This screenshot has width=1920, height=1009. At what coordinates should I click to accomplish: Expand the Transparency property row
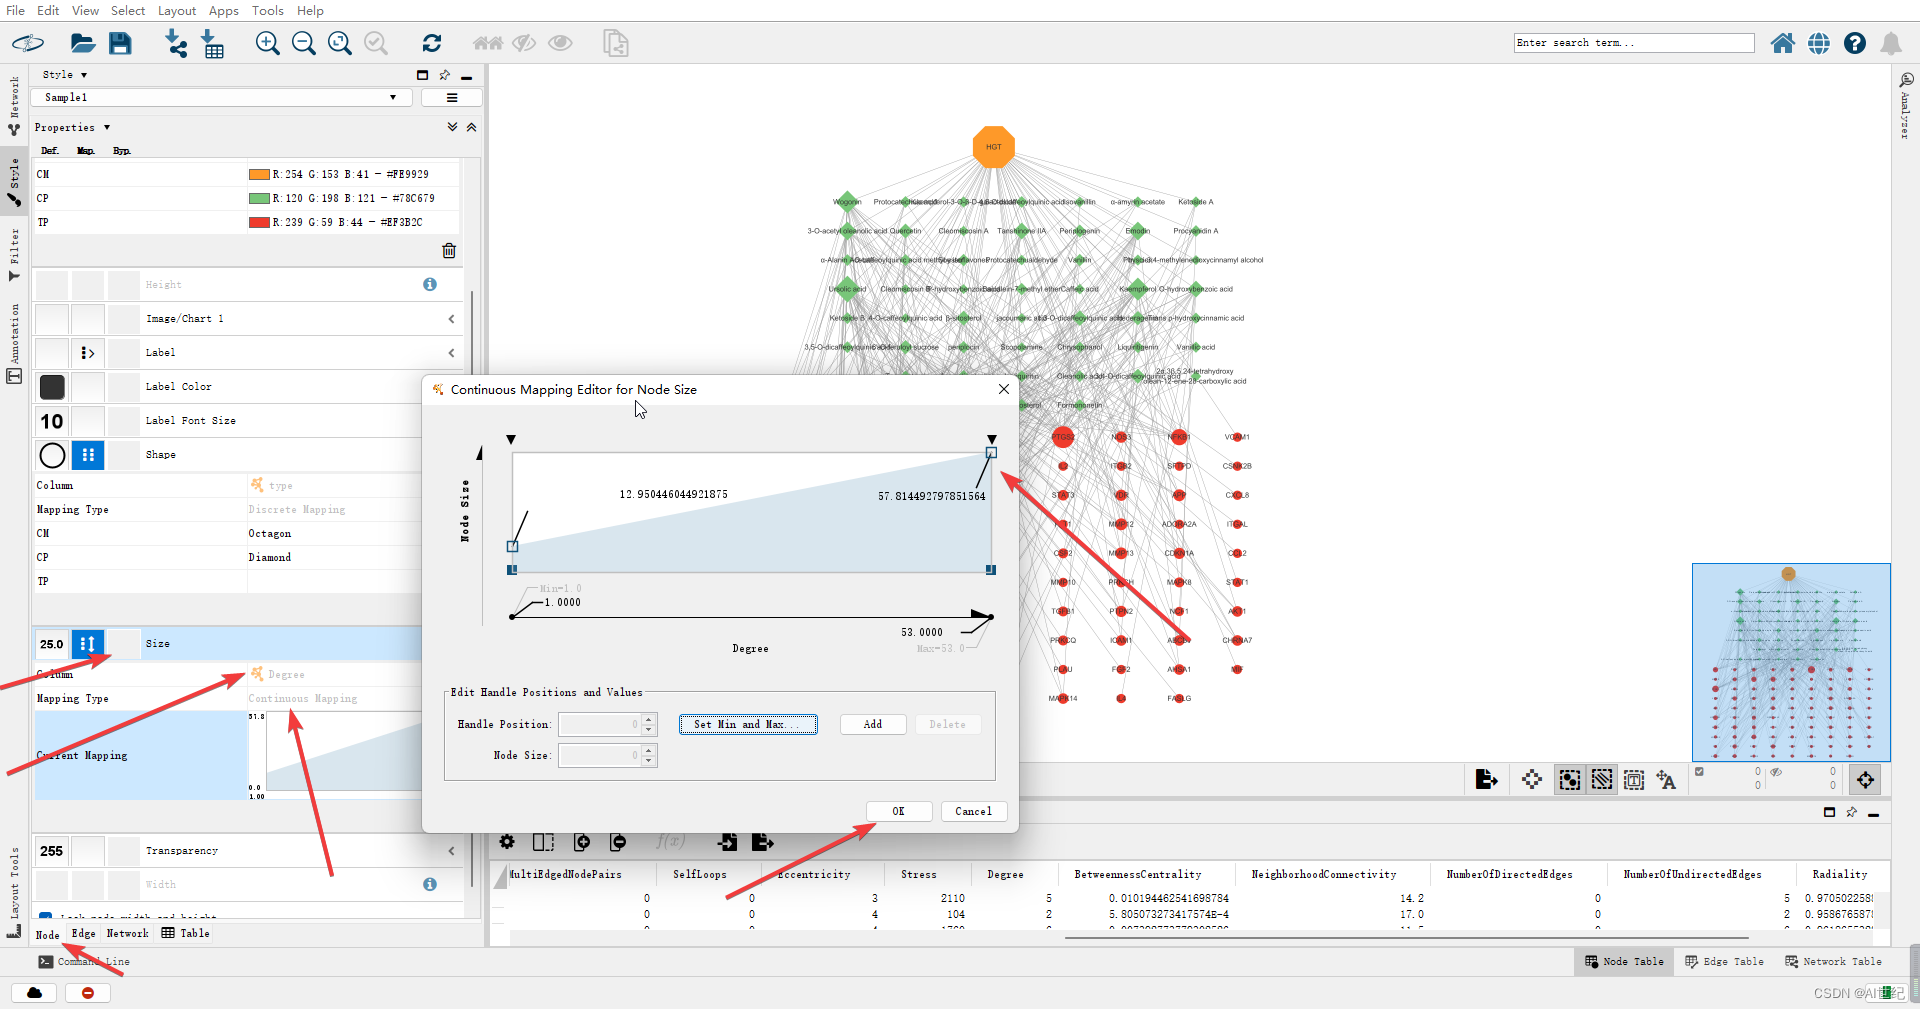point(451,851)
